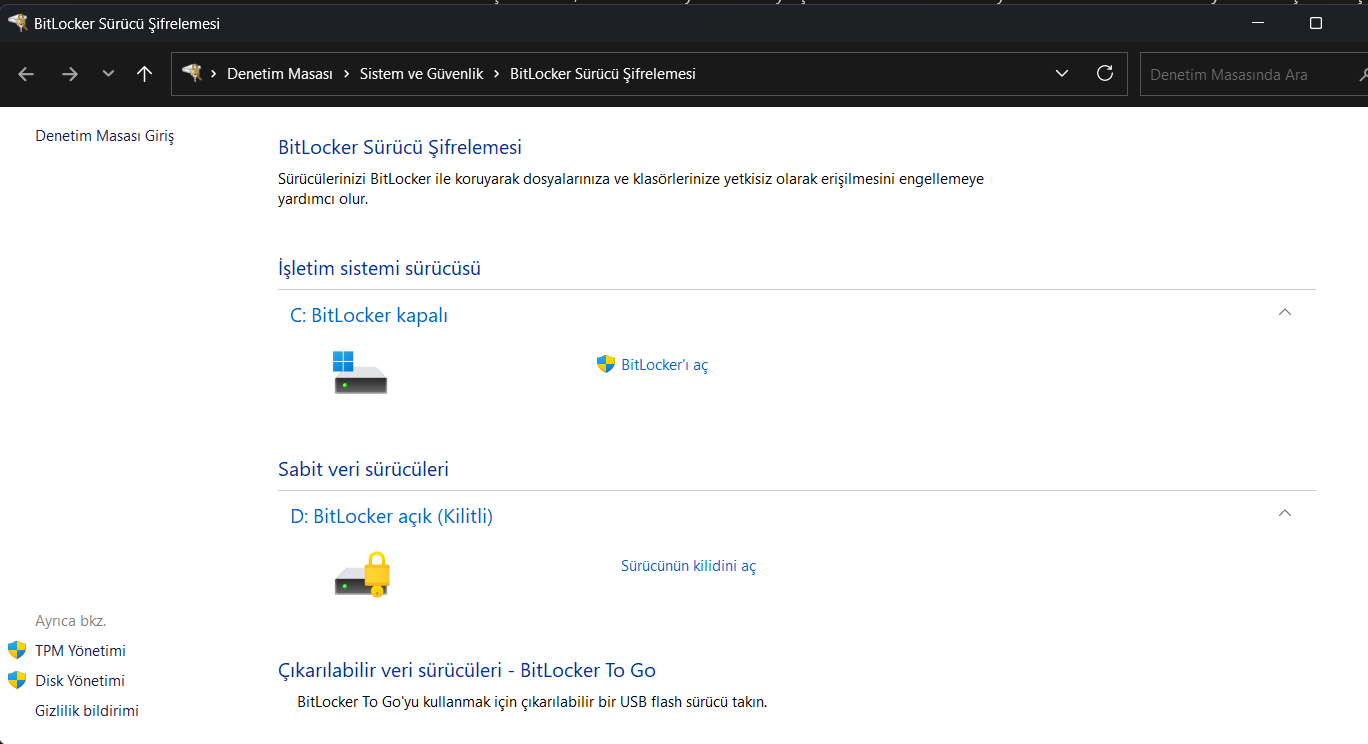Refresh the page with the reload icon
1368x744 pixels.
pyautogui.click(x=1105, y=73)
